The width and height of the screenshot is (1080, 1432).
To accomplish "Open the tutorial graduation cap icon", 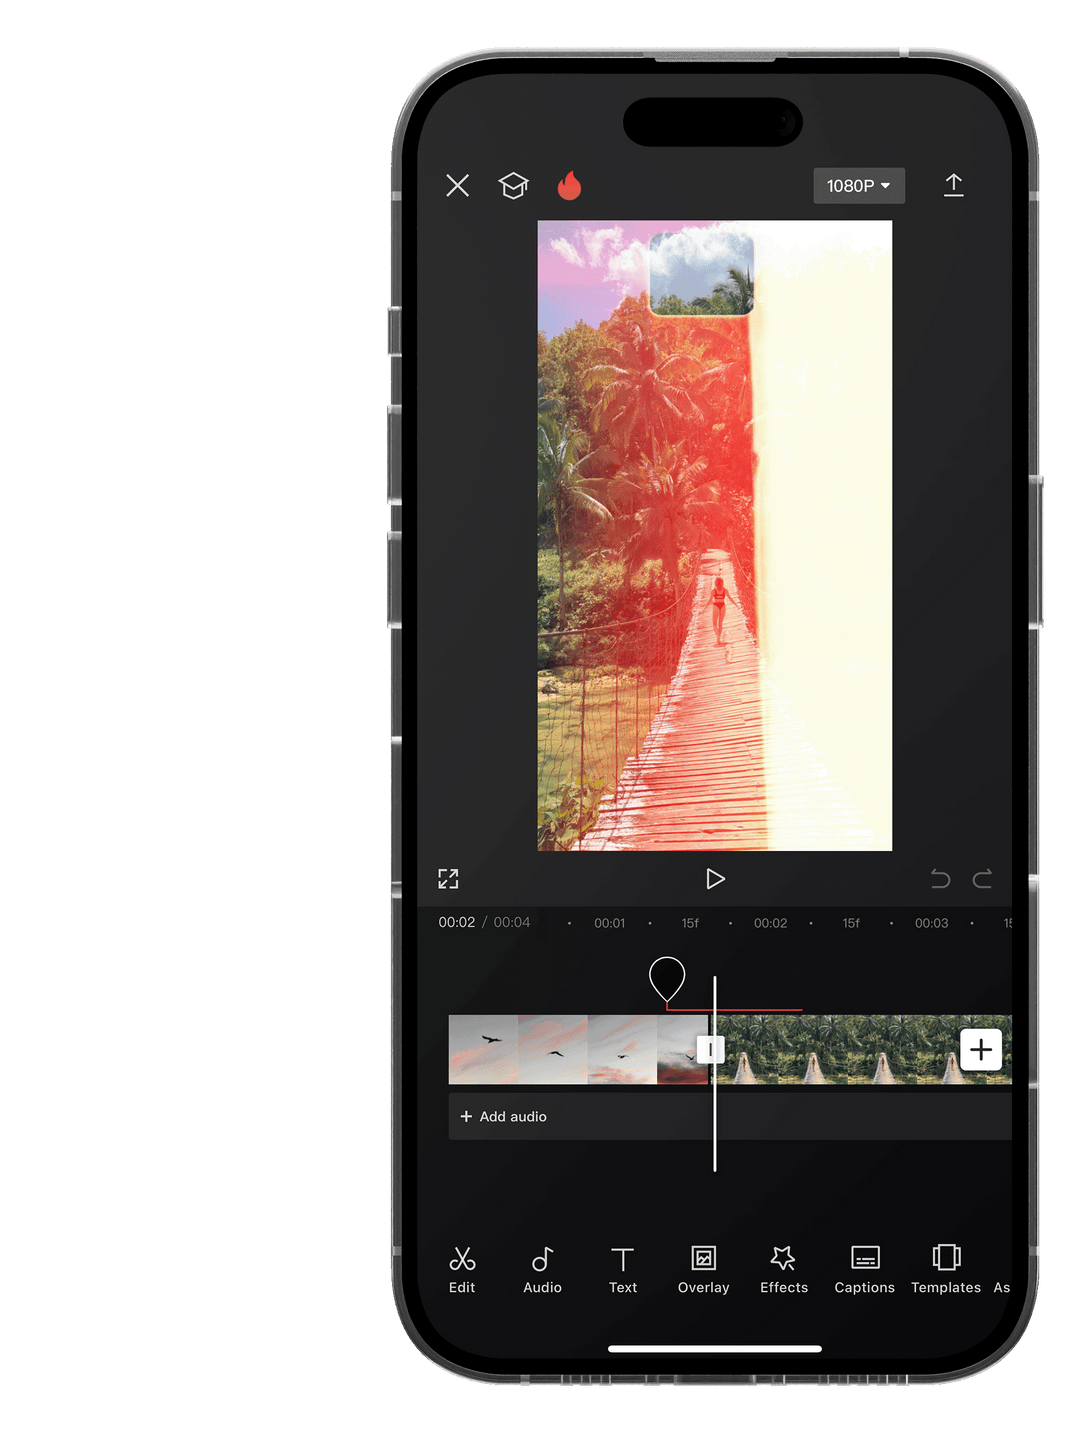I will coord(513,186).
